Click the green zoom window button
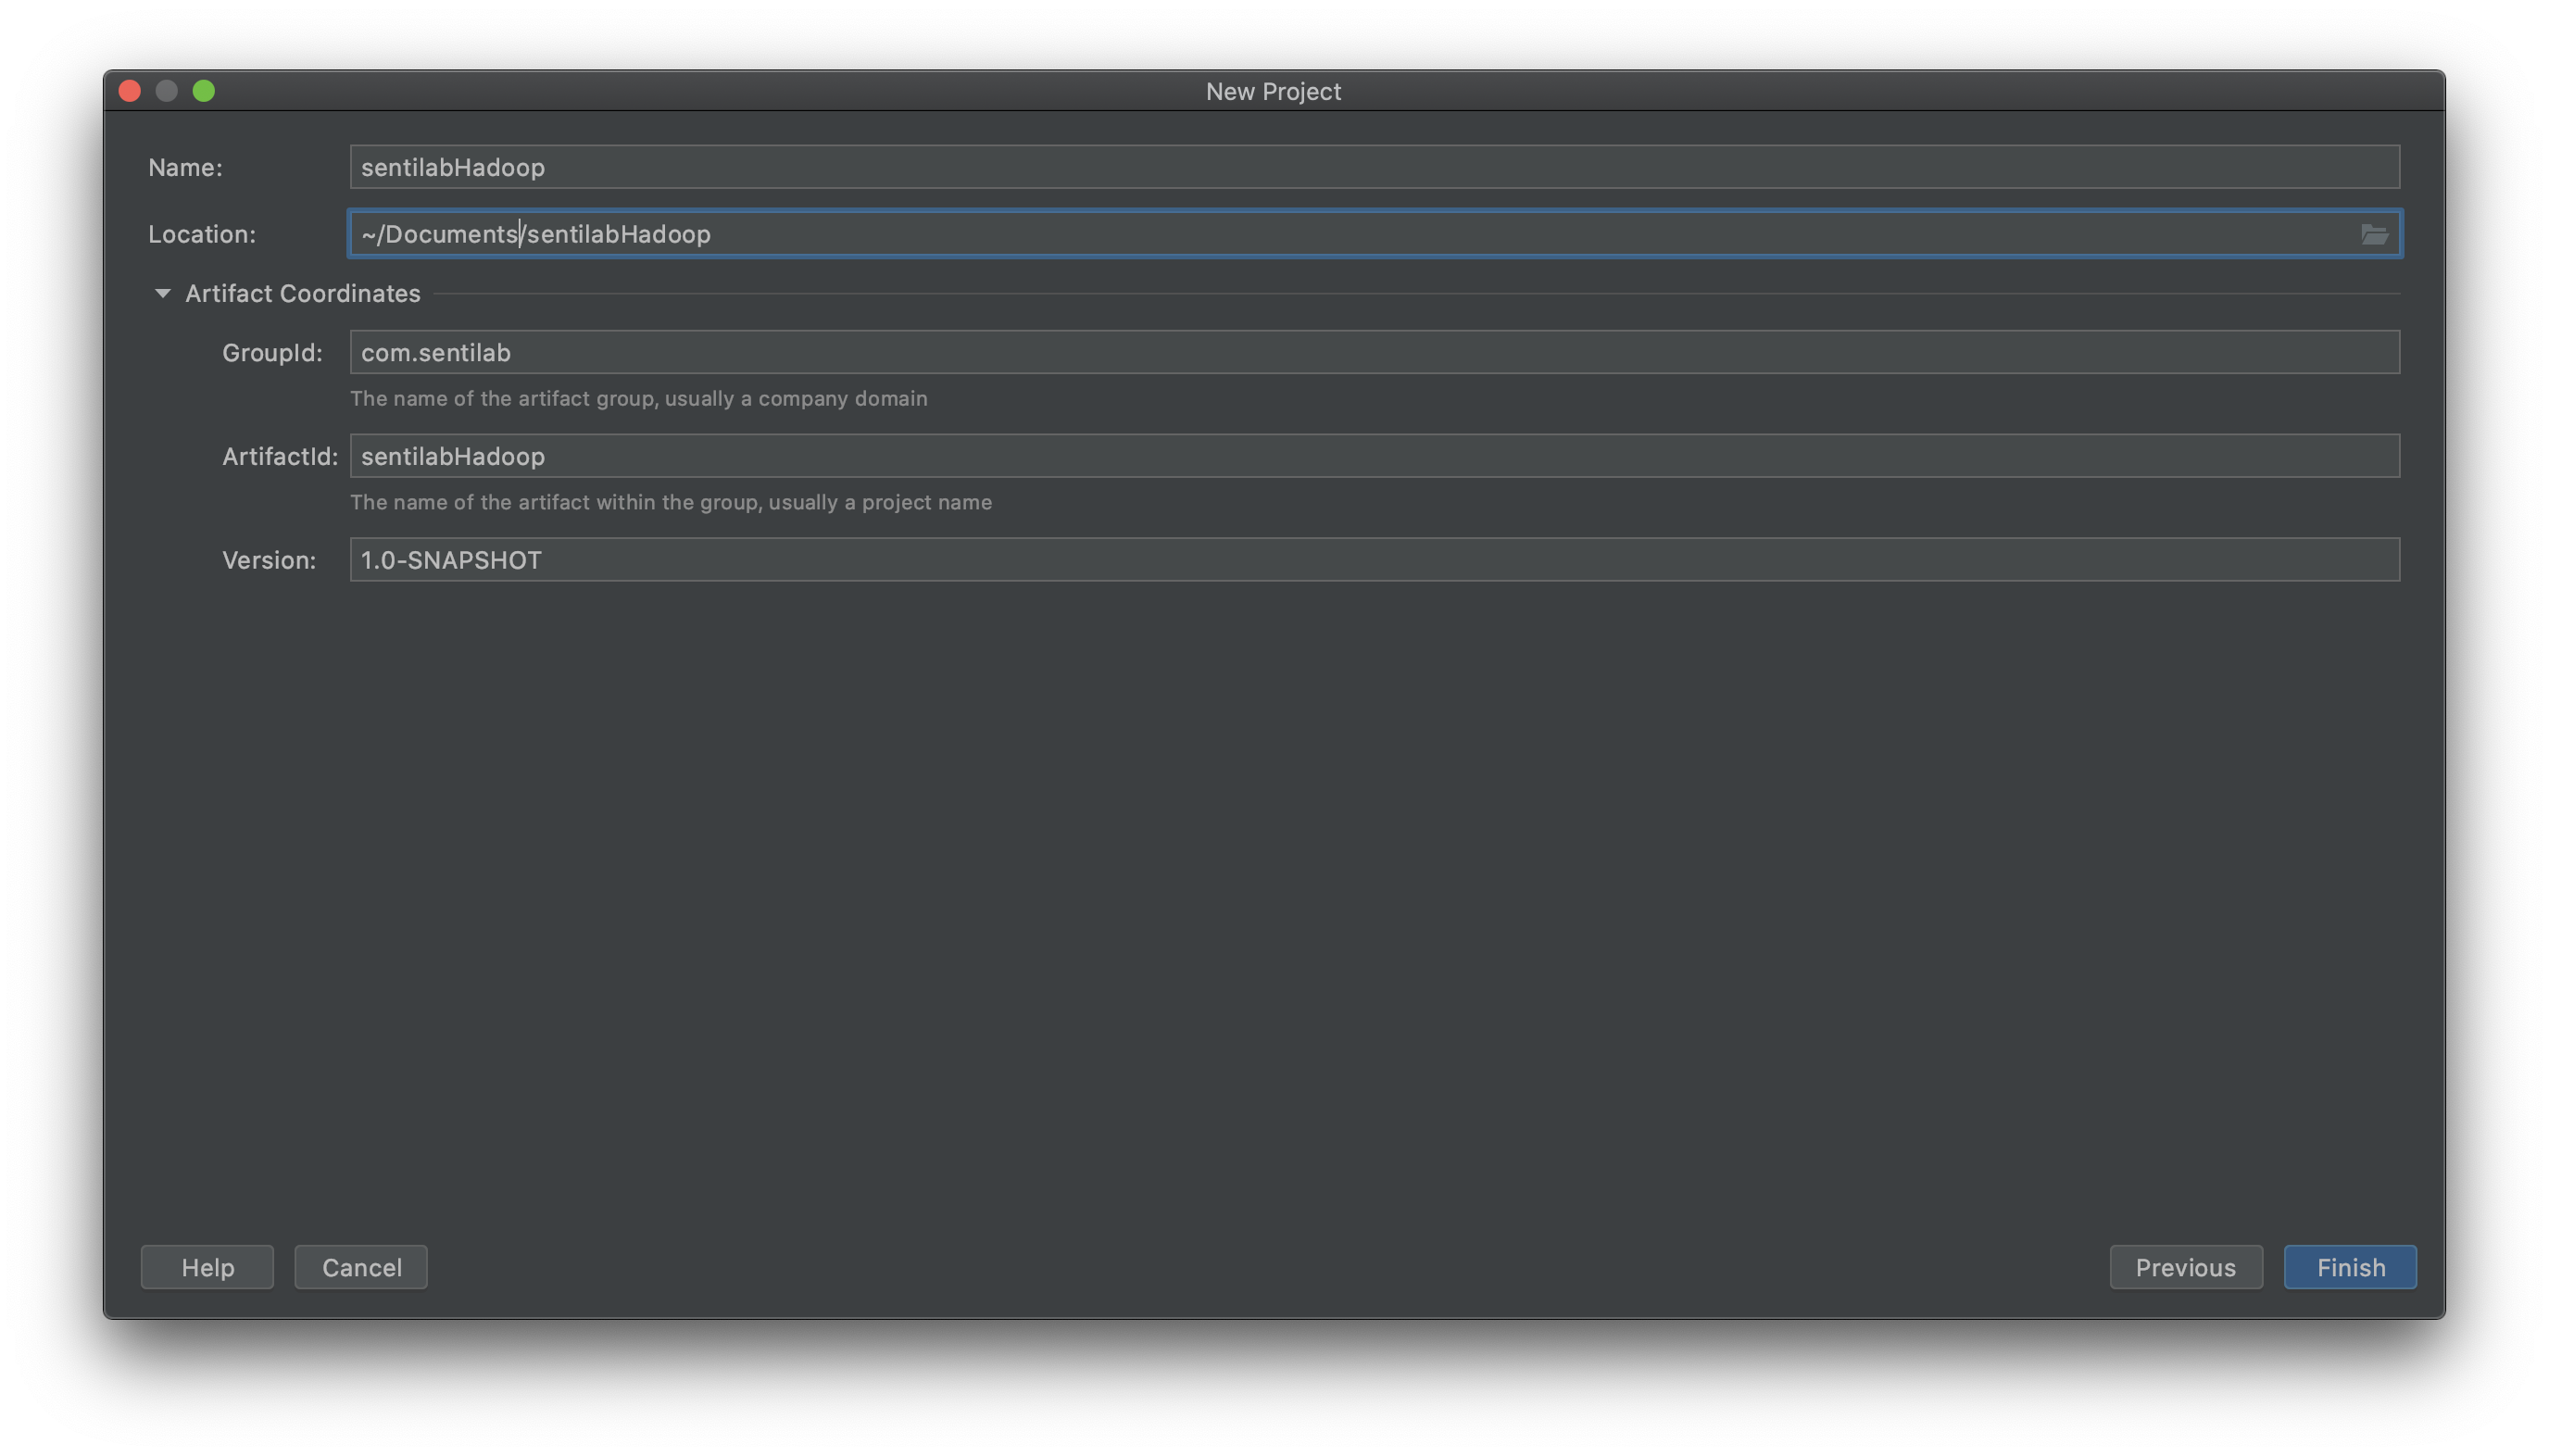Image resolution: width=2549 pixels, height=1456 pixels. [x=204, y=91]
